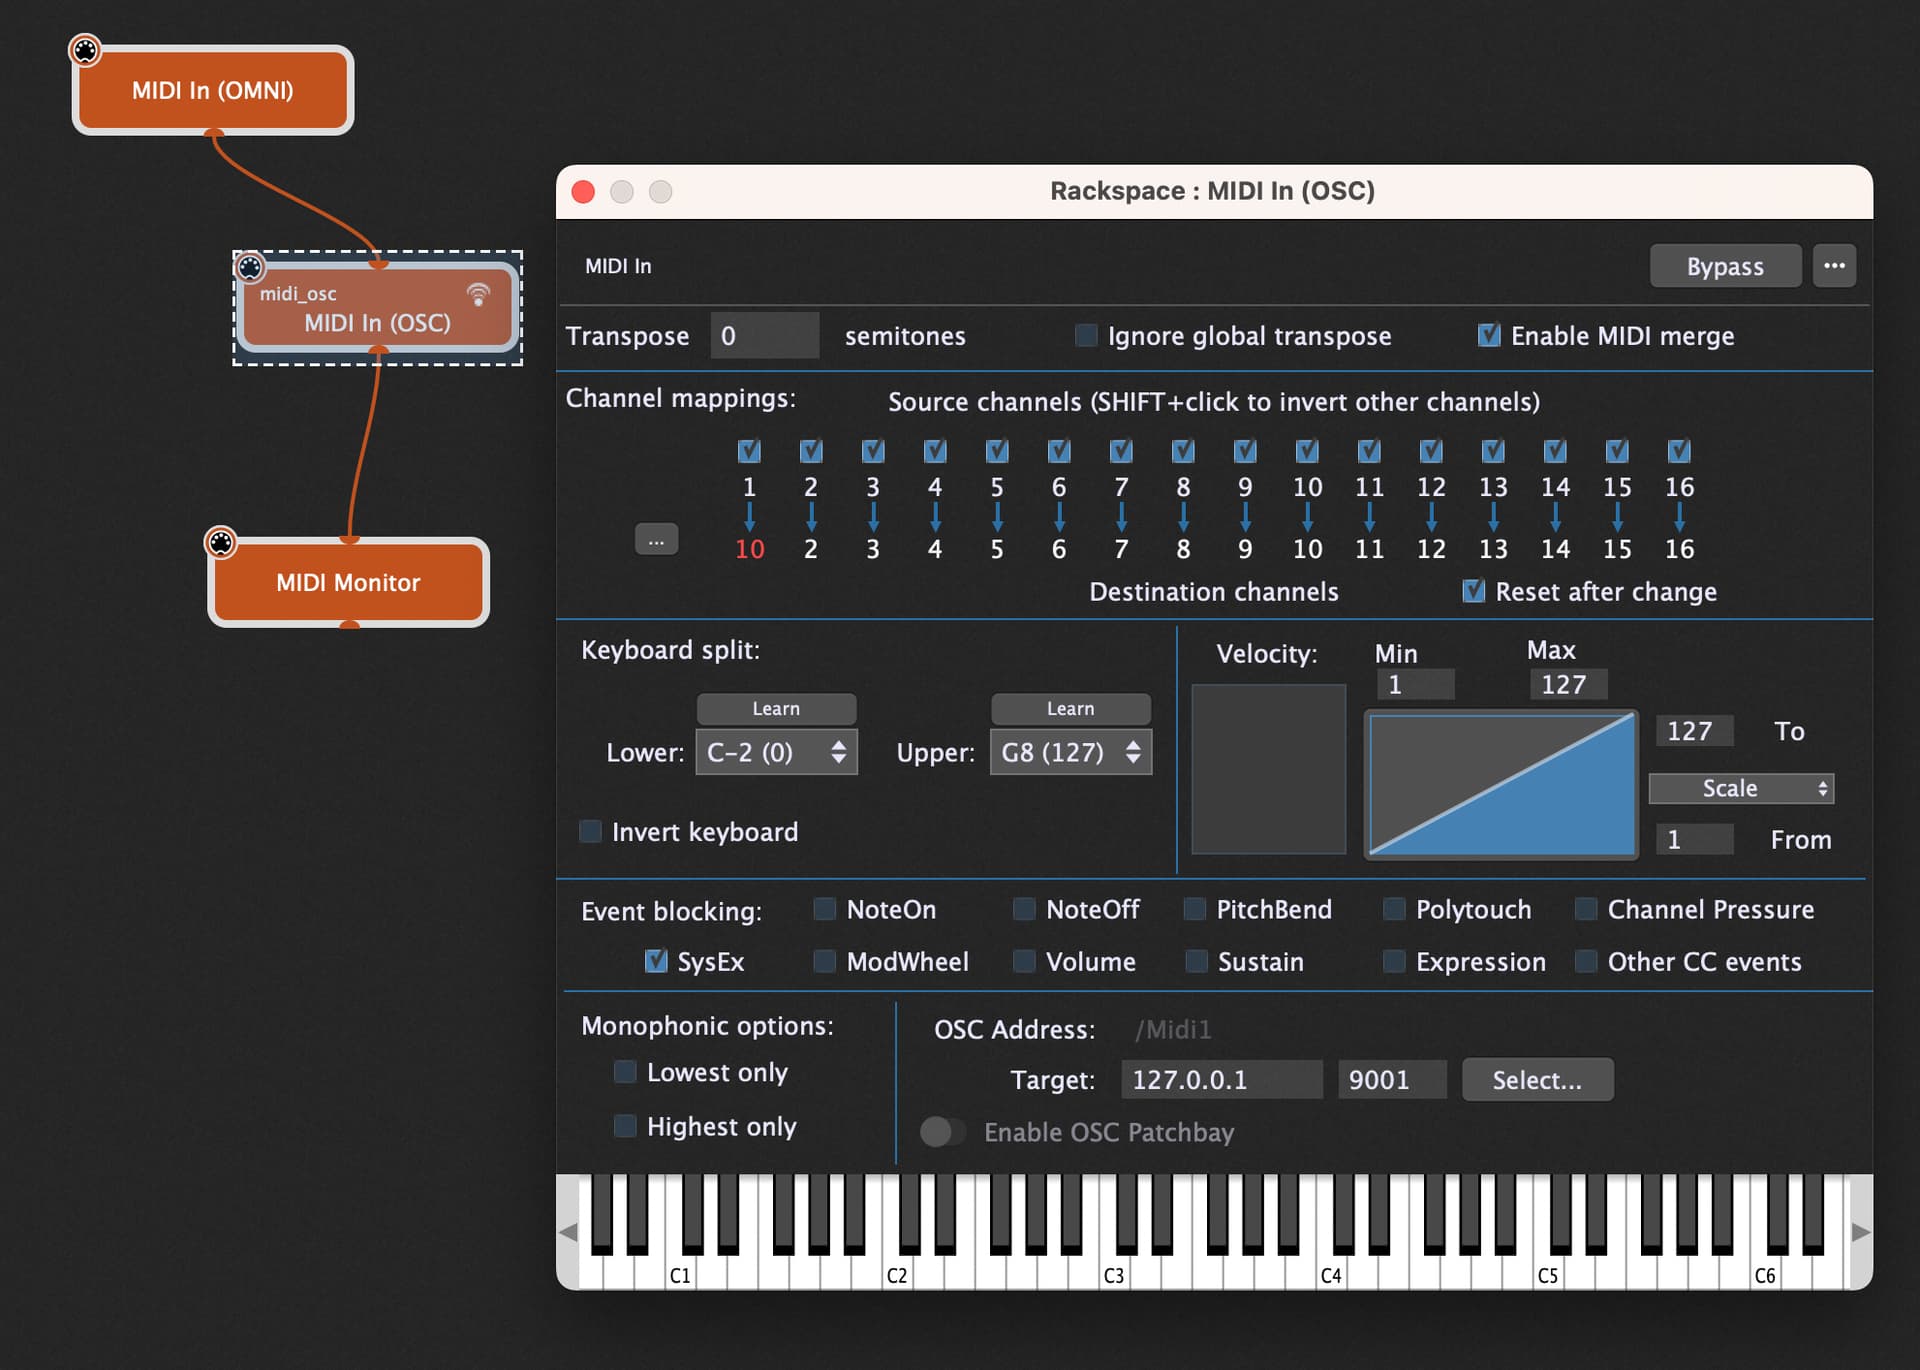
Task: Click the Transpose semitones input field
Action: click(765, 335)
